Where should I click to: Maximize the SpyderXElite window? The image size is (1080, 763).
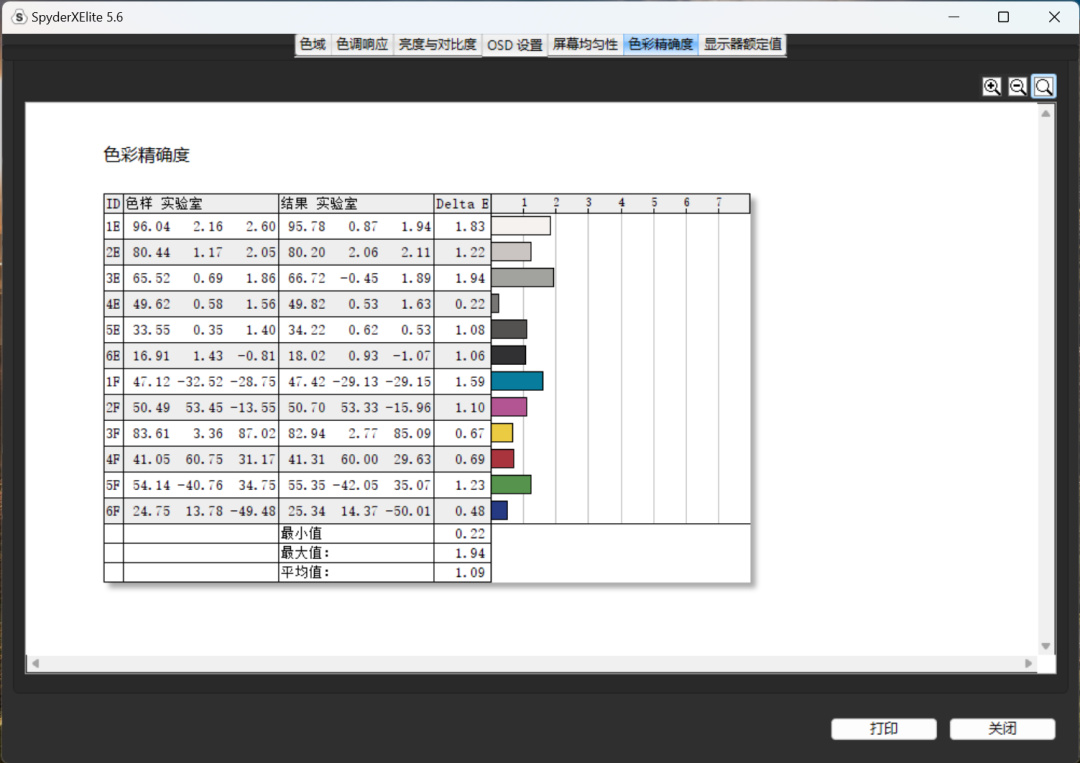(1004, 17)
